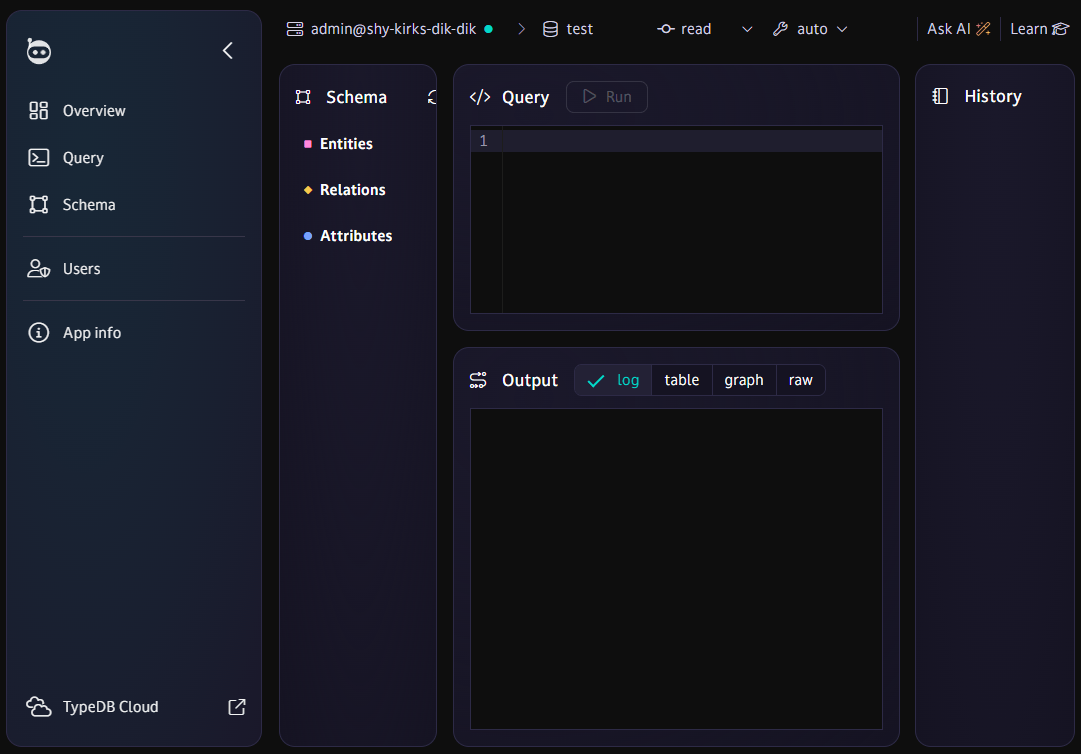Click the App info icon
1081x754 pixels.
coord(38,332)
